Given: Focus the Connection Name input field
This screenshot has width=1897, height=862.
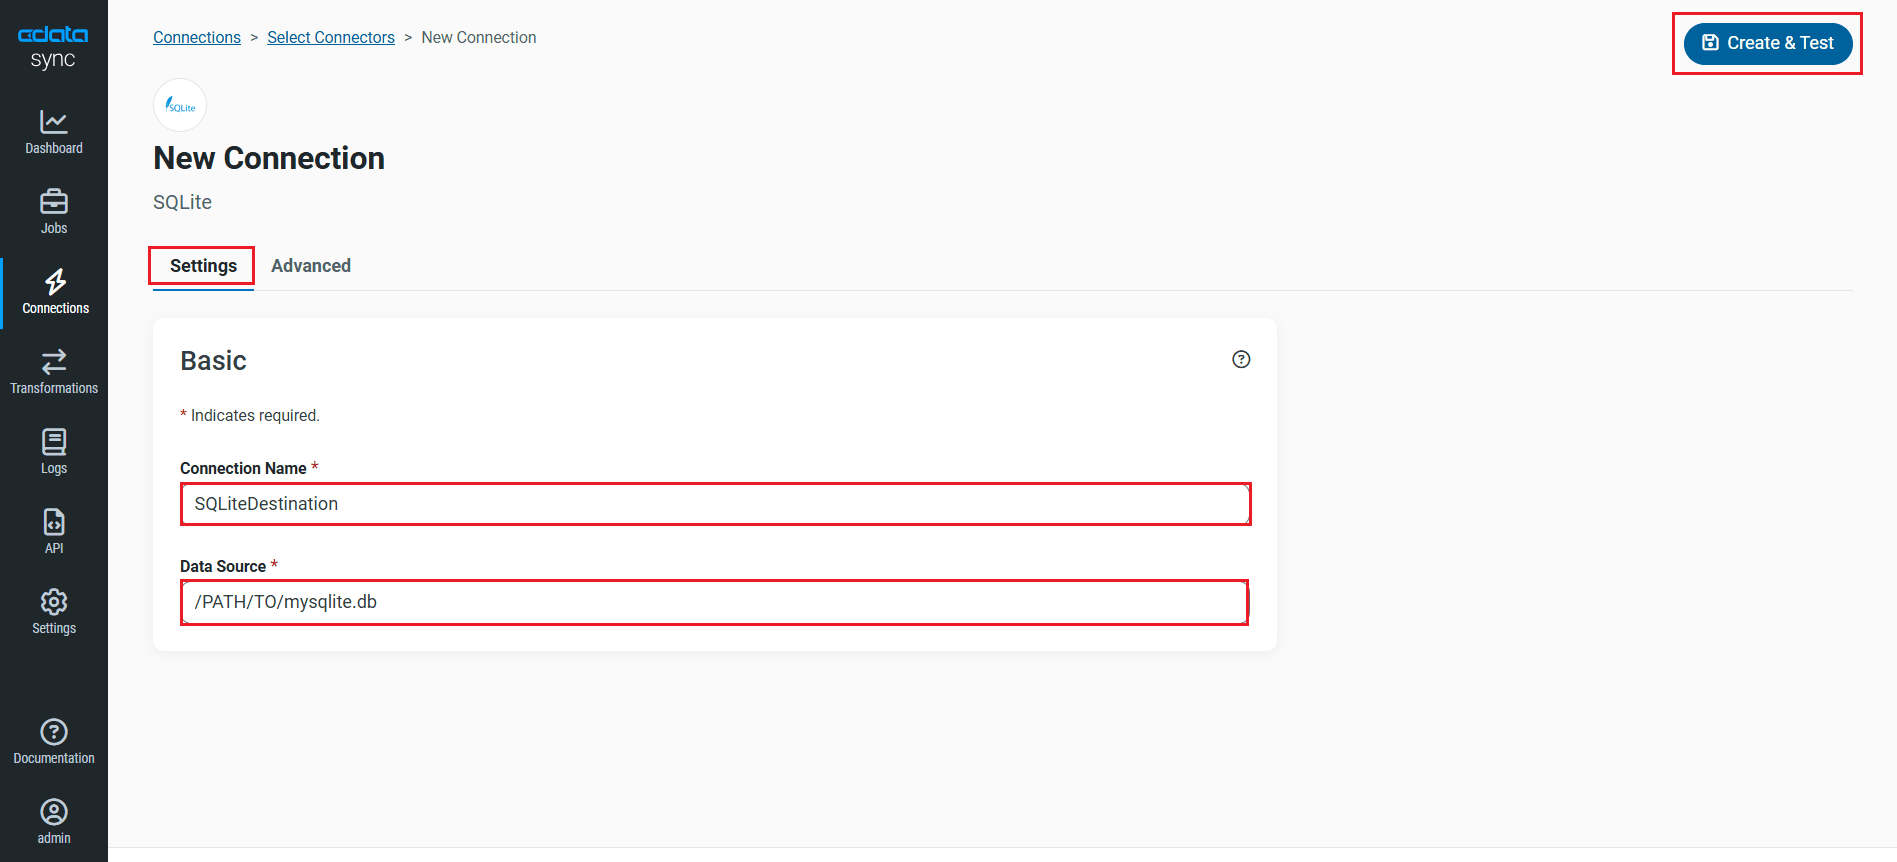Looking at the screenshot, I should point(715,504).
